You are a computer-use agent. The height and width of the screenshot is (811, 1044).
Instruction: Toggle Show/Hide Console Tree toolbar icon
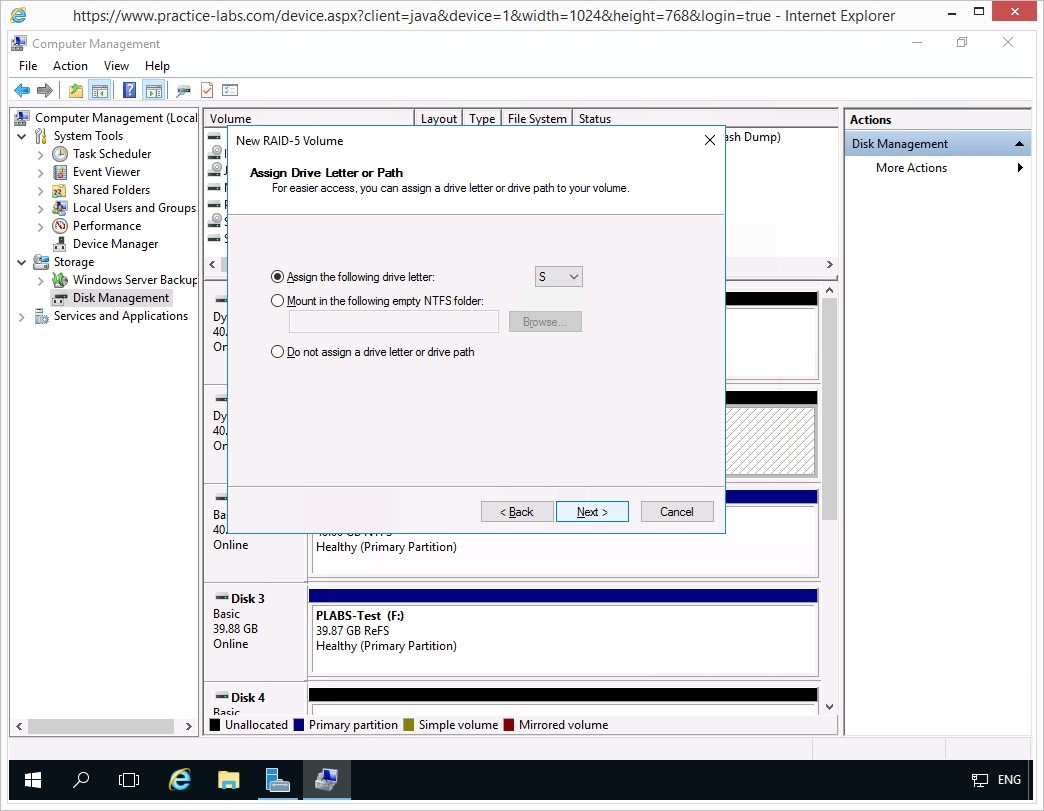click(100, 91)
